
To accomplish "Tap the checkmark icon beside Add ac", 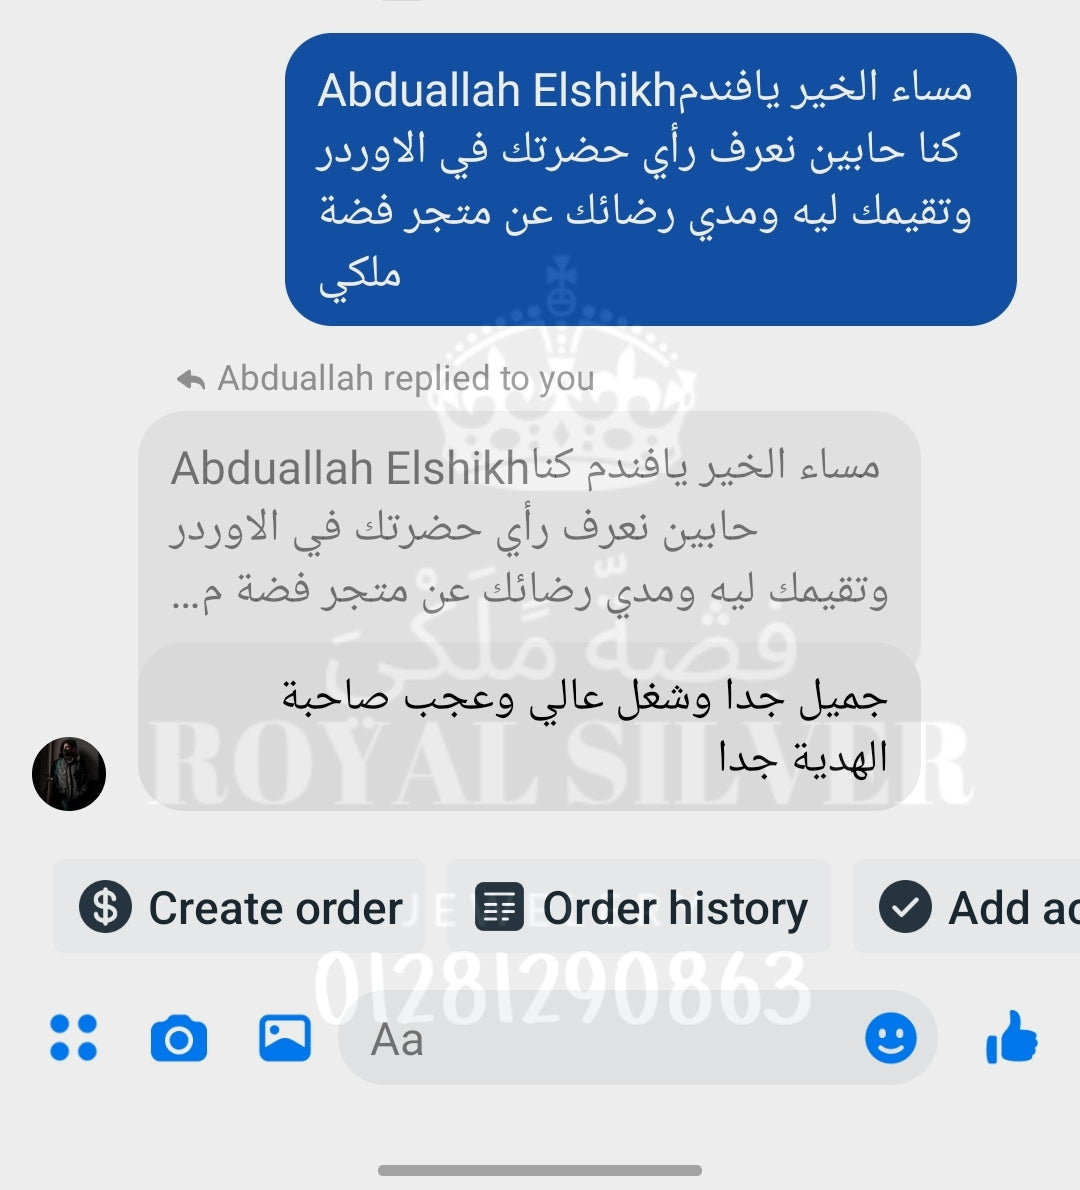I will coord(905,907).
